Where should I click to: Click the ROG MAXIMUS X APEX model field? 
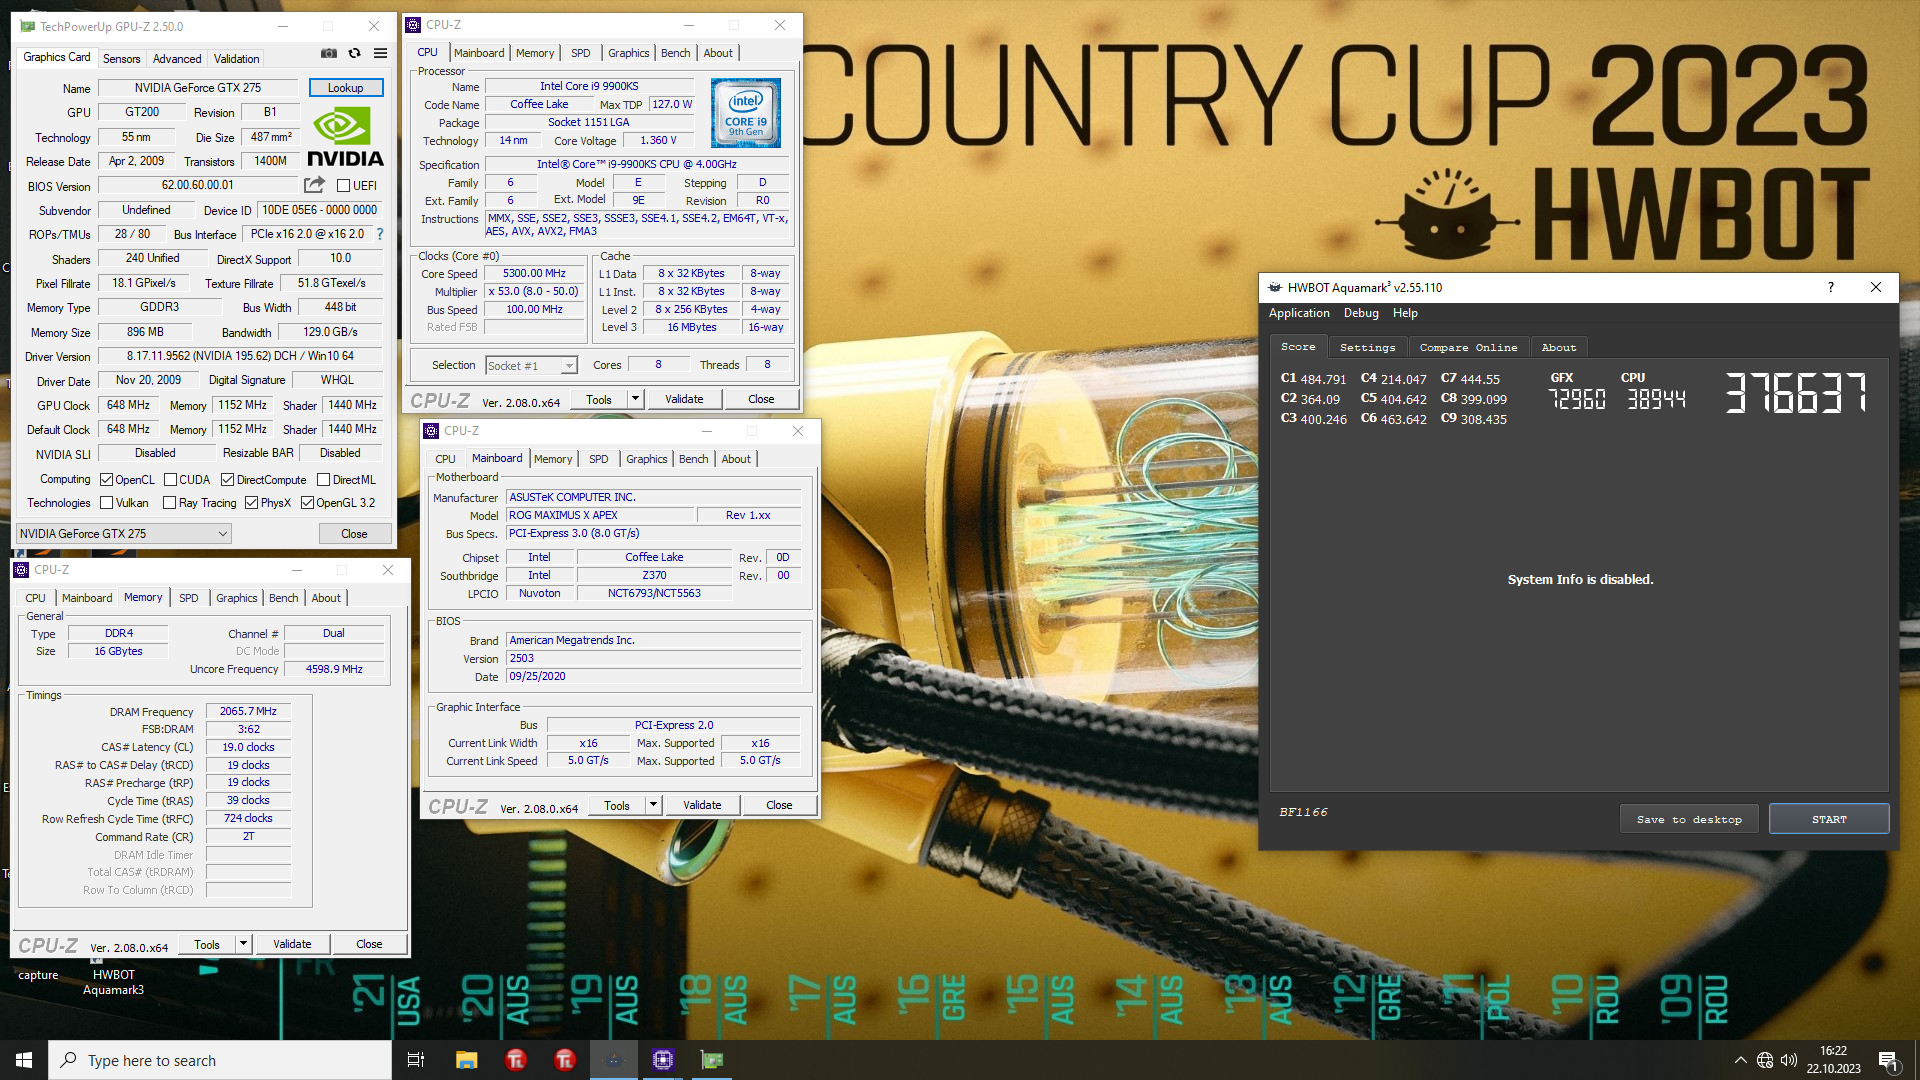point(599,515)
